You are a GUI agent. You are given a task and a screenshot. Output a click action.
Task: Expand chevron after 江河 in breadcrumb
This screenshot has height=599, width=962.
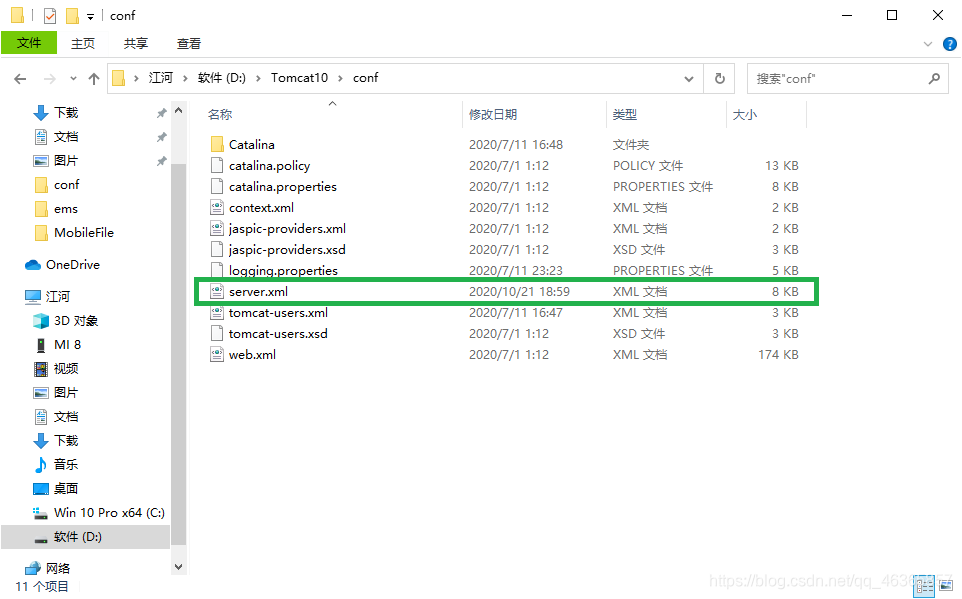point(185,79)
